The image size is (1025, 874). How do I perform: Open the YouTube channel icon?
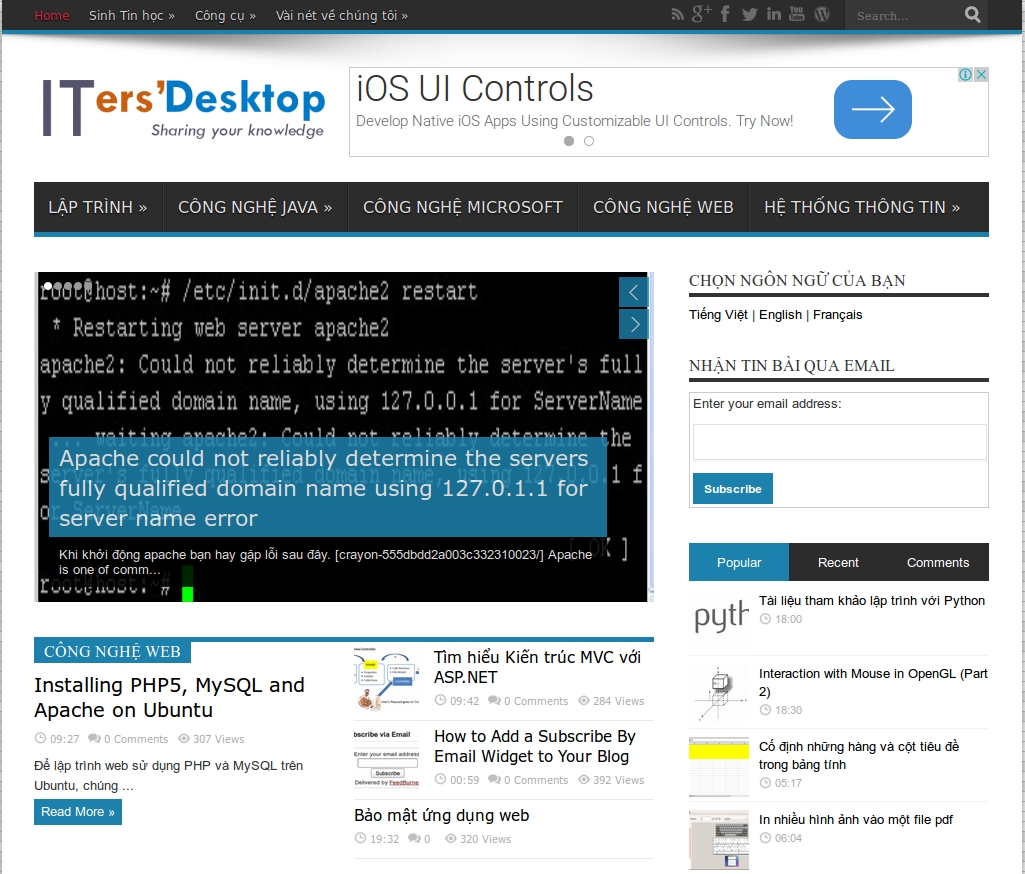click(797, 14)
